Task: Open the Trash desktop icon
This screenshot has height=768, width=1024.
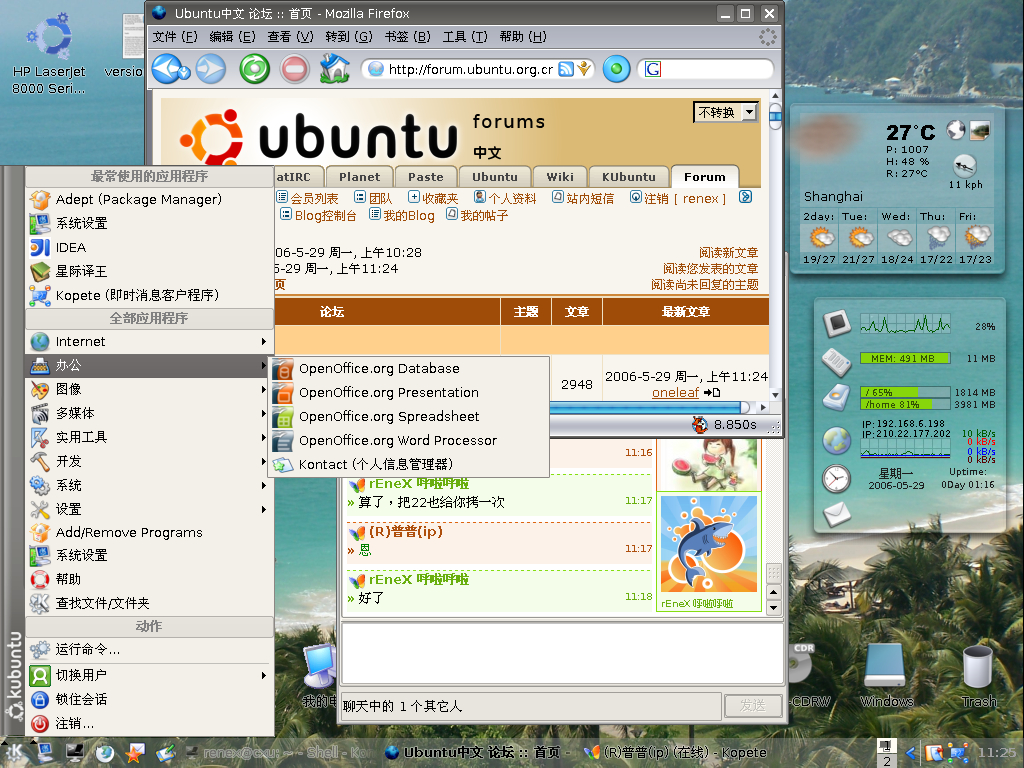Action: click(978, 676)
